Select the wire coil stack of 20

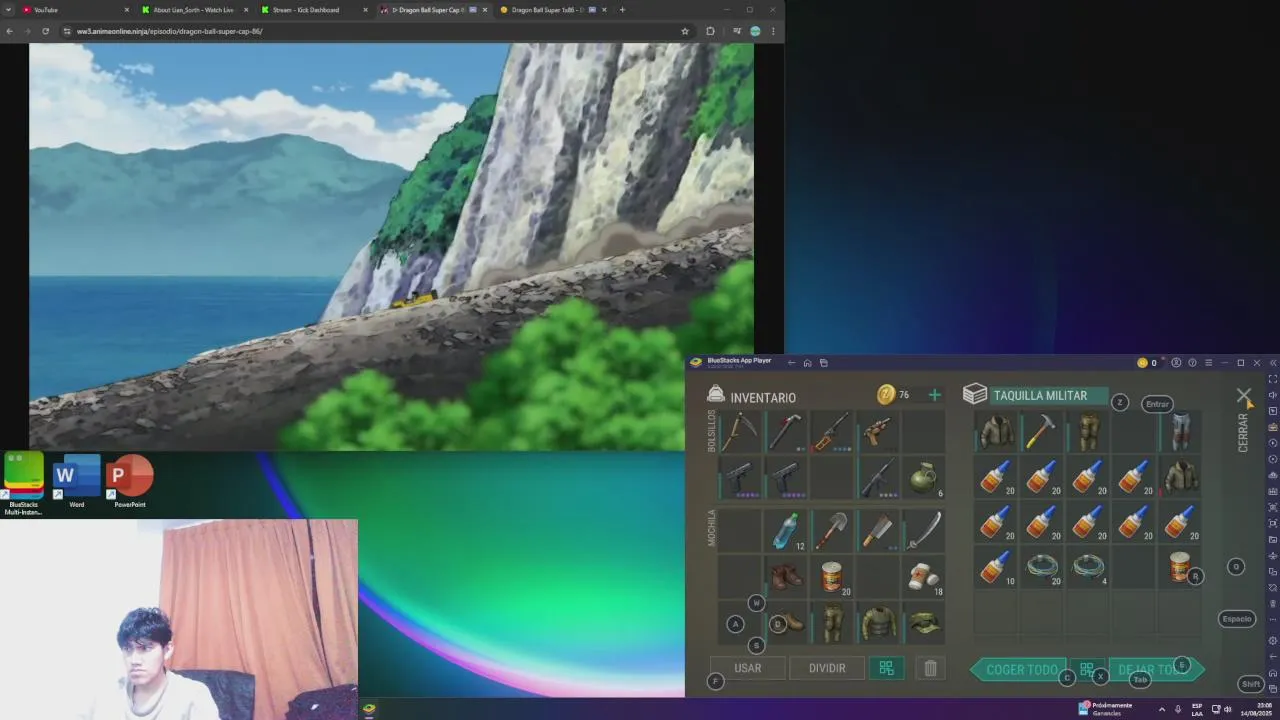pos(1041,567)
